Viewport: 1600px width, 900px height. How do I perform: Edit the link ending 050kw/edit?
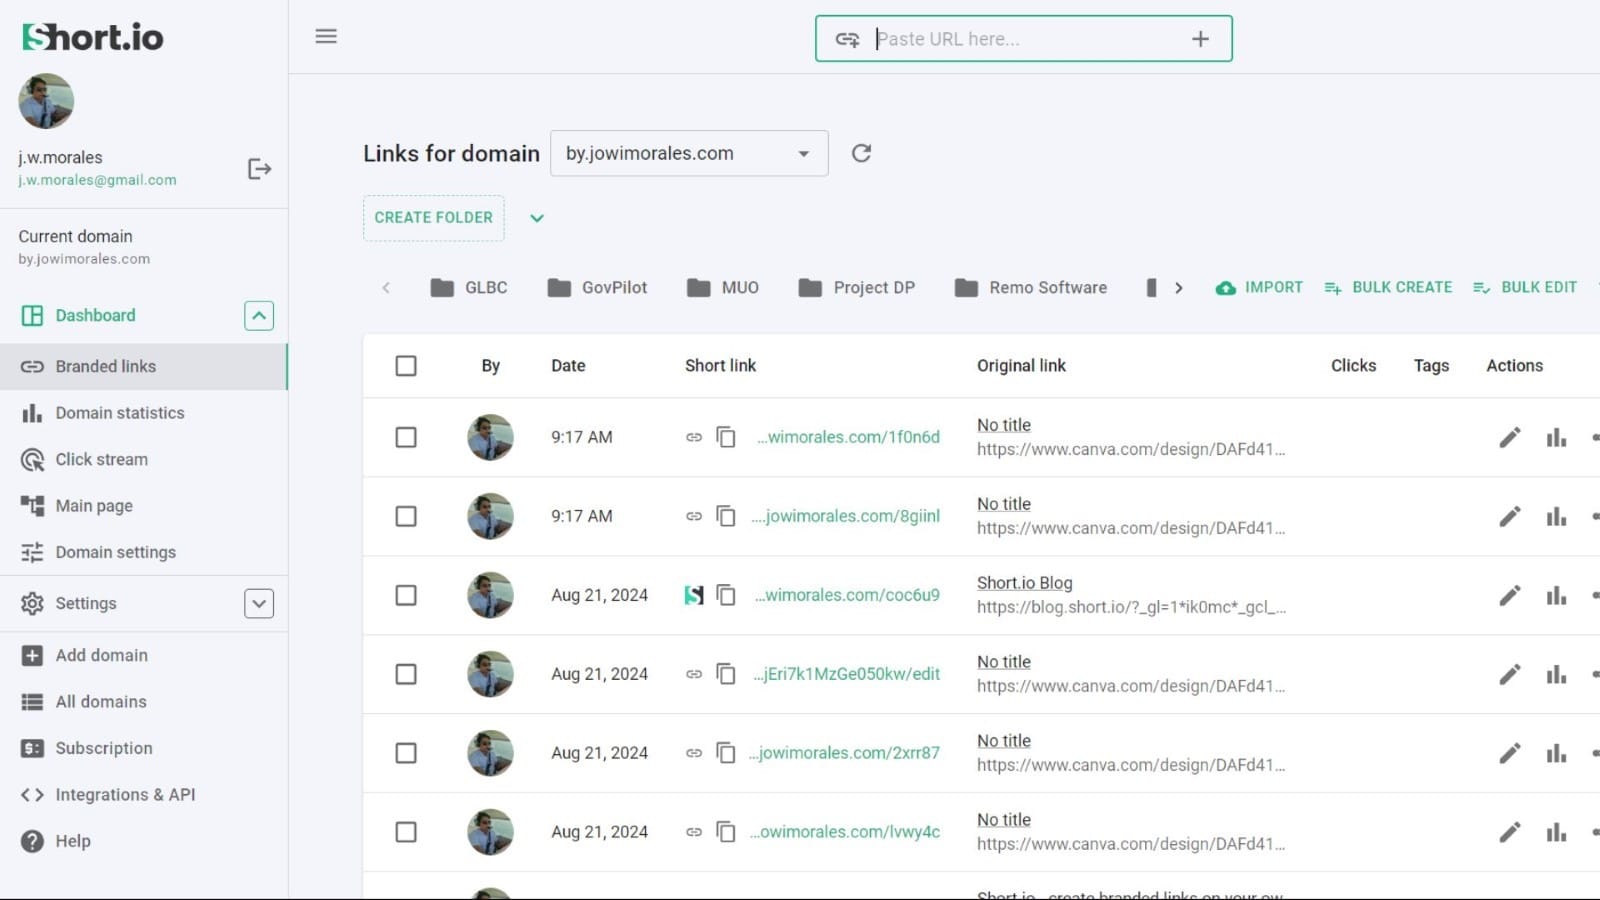[1510, 674]
